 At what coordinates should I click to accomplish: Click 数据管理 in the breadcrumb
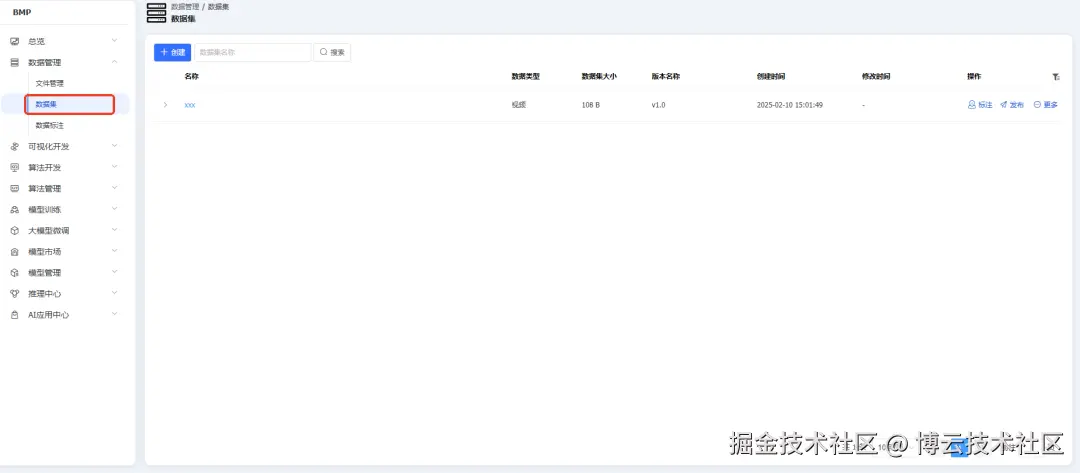coord(185,6)
